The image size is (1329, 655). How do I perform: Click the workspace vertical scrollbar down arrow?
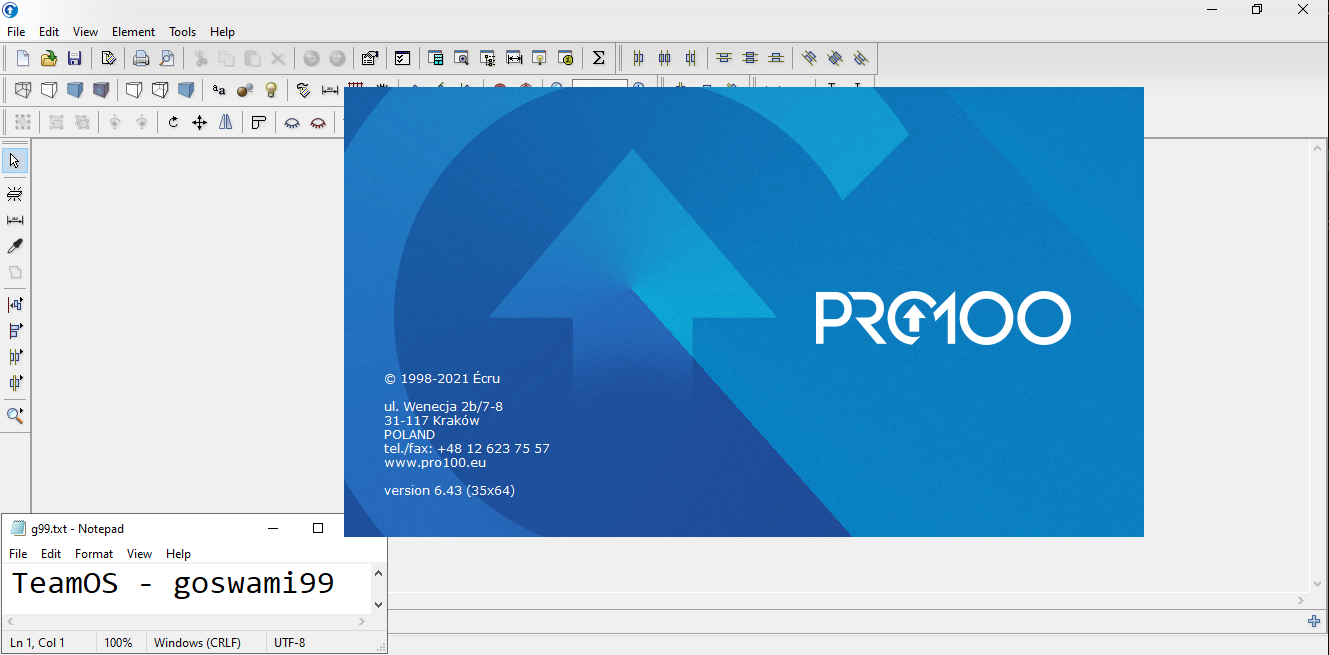point(1318,583)
